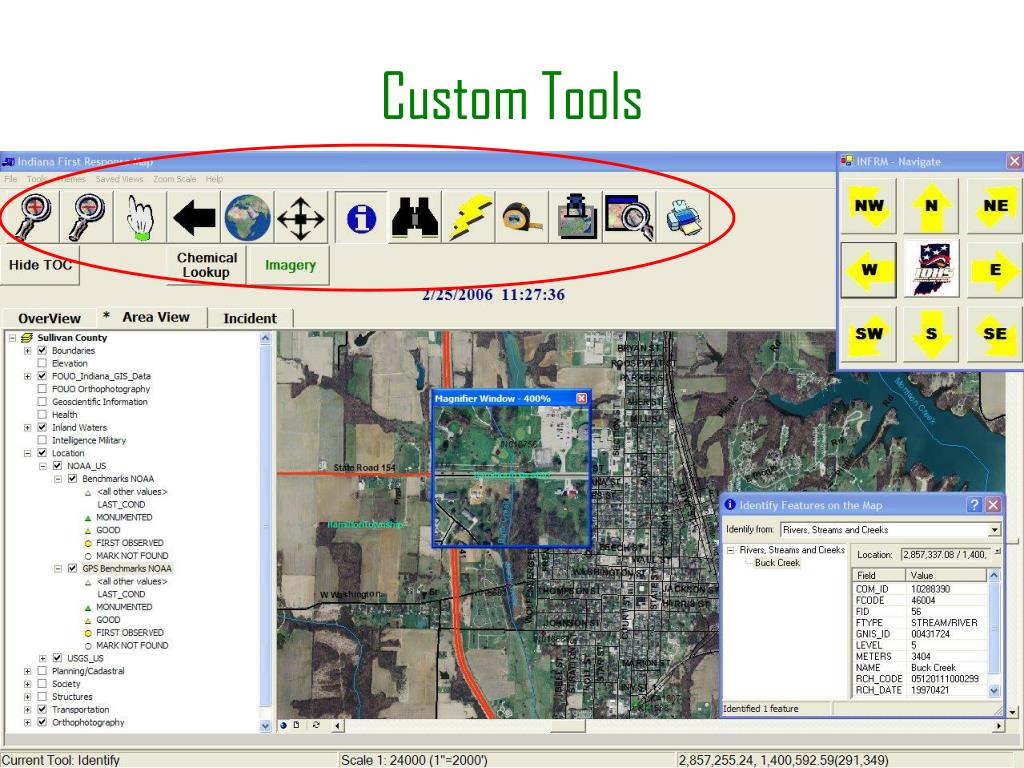Navigate southeast with SE arrow

click(x=995, y=334)
